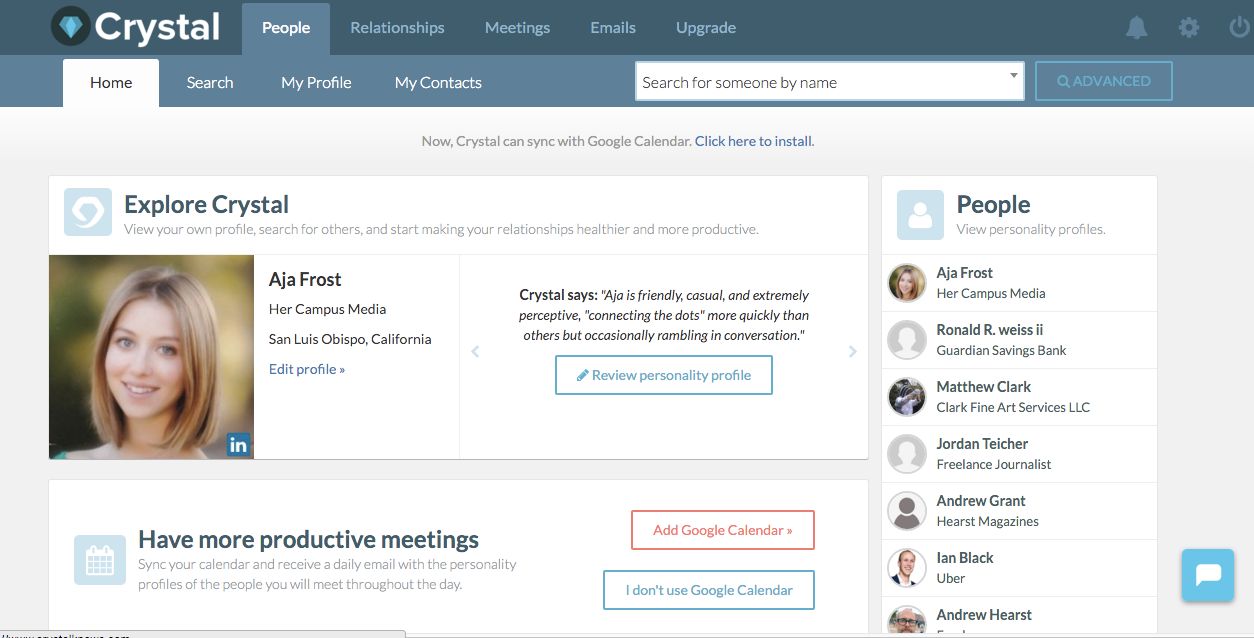Expand the name search dropdown arrow
The width and height of the screenshot is (1254, 638).
(1013, 75)
